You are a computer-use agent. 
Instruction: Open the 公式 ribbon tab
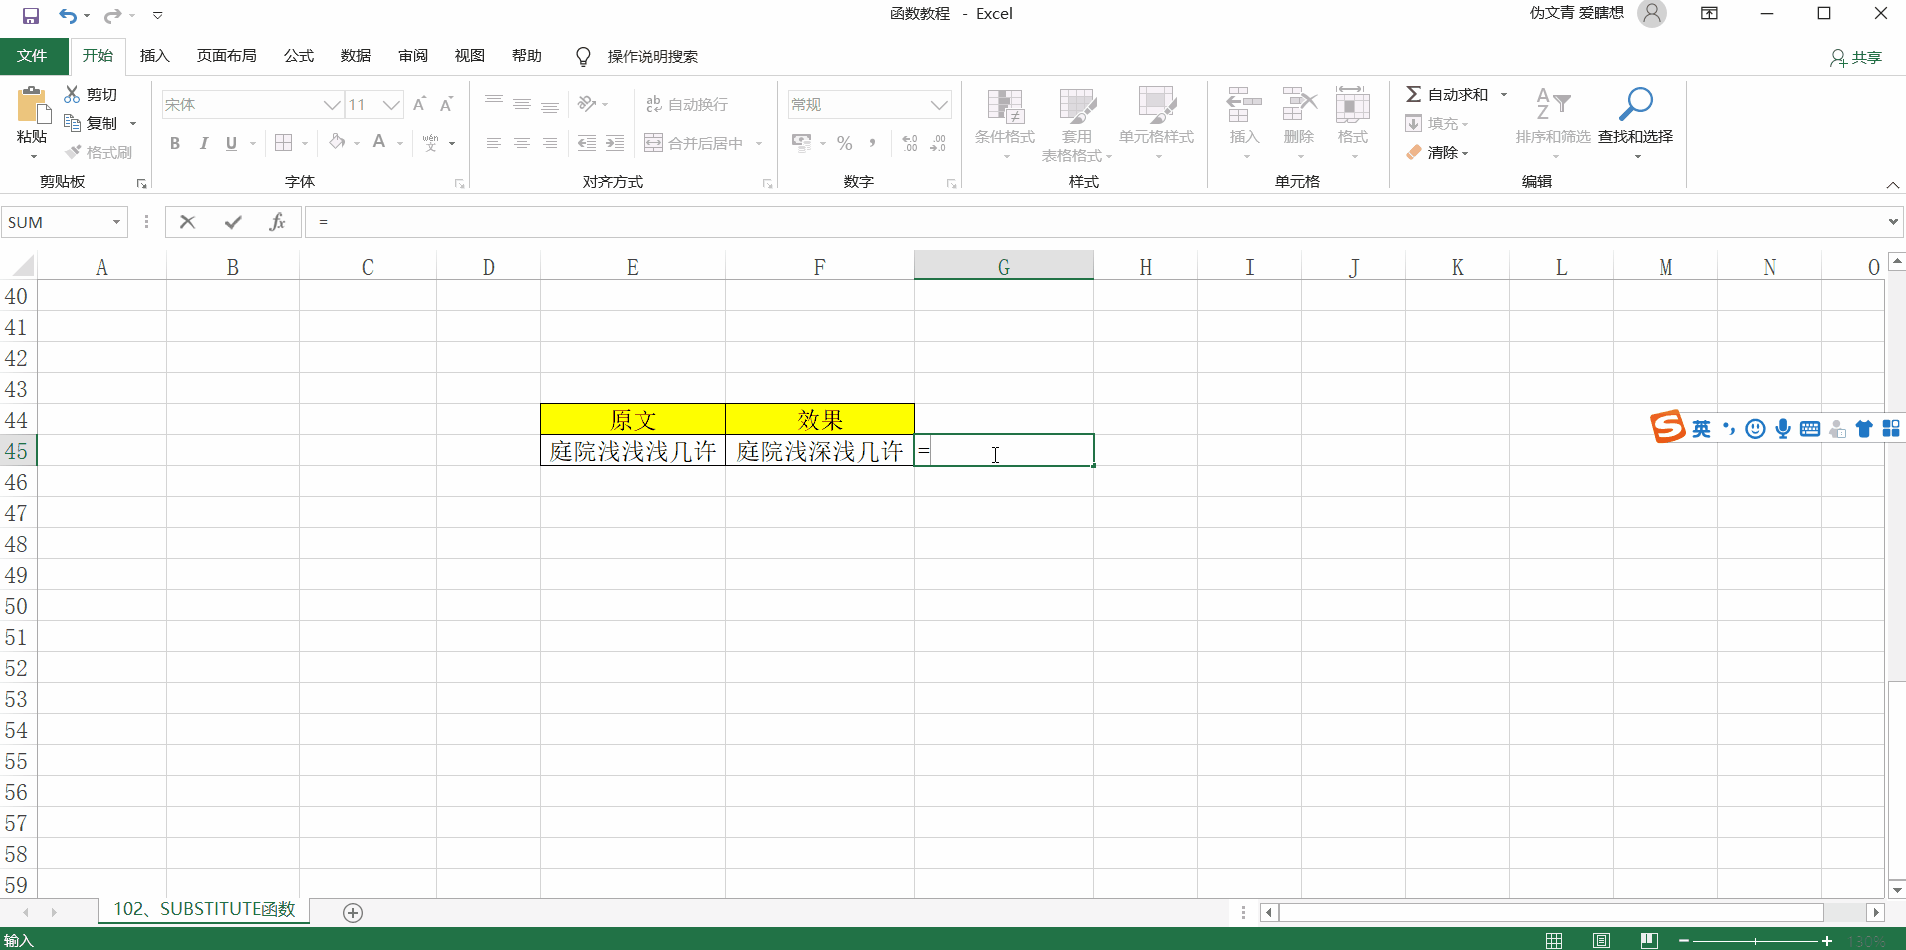pyautogui.click(x=297, y=56)
